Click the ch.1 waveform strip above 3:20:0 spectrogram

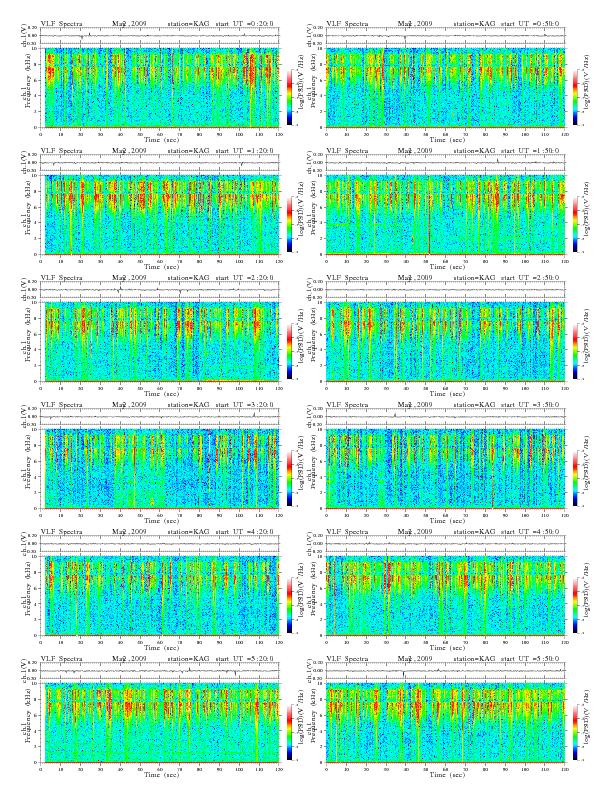pyautogui.click(x=160, y=417)
